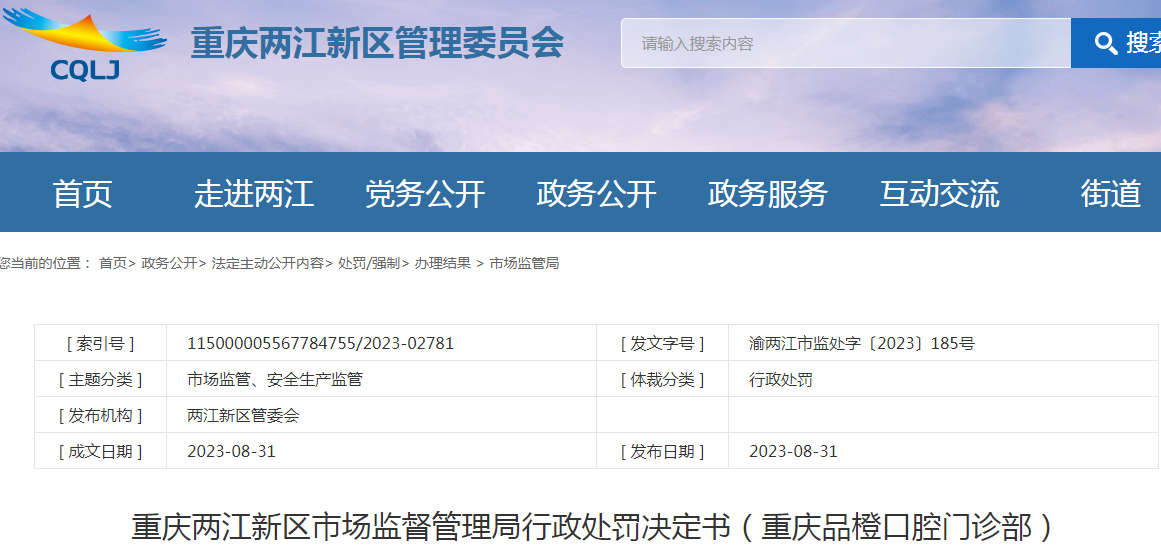Click the 法定主动公开内容 breadcrumb link
The height and width of the screenshot is (554, 1161).
(268, 263)
